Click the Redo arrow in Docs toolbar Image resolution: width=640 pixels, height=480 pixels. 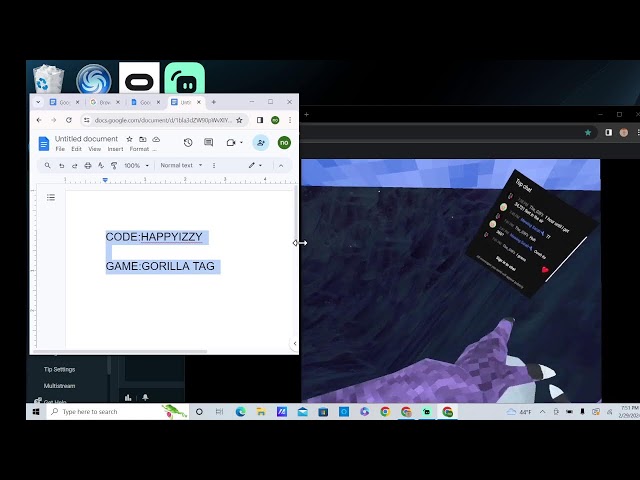click(x=75, y=165)
